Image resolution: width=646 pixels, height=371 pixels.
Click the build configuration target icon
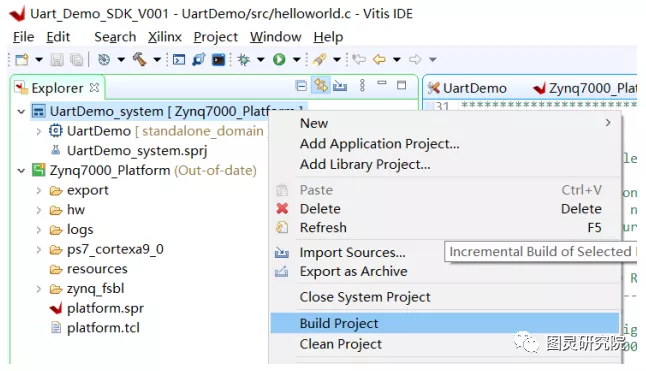click(x=104, y=60)
